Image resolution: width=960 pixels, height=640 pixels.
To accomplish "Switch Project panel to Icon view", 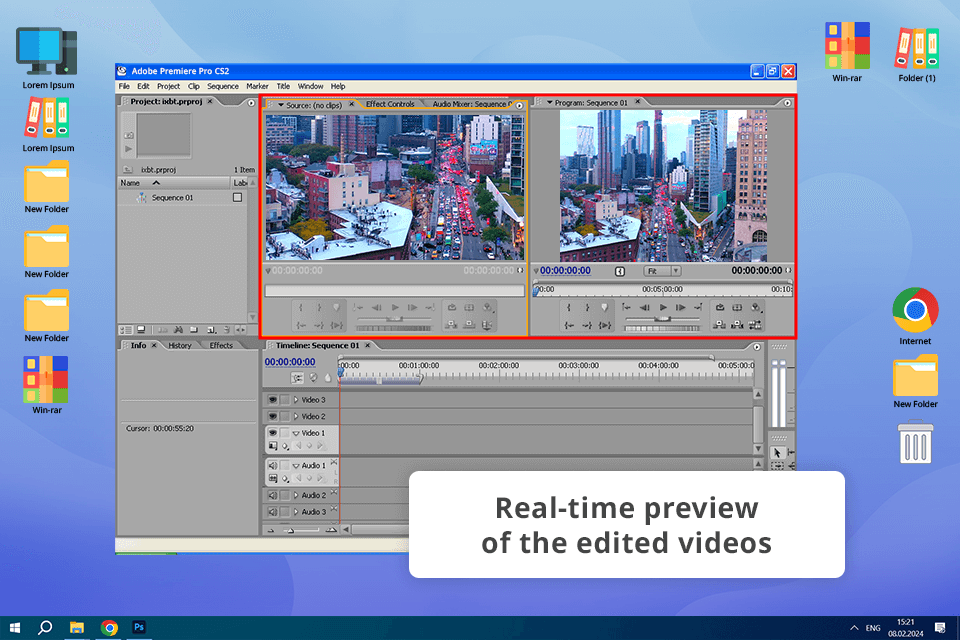I will 141,330.
